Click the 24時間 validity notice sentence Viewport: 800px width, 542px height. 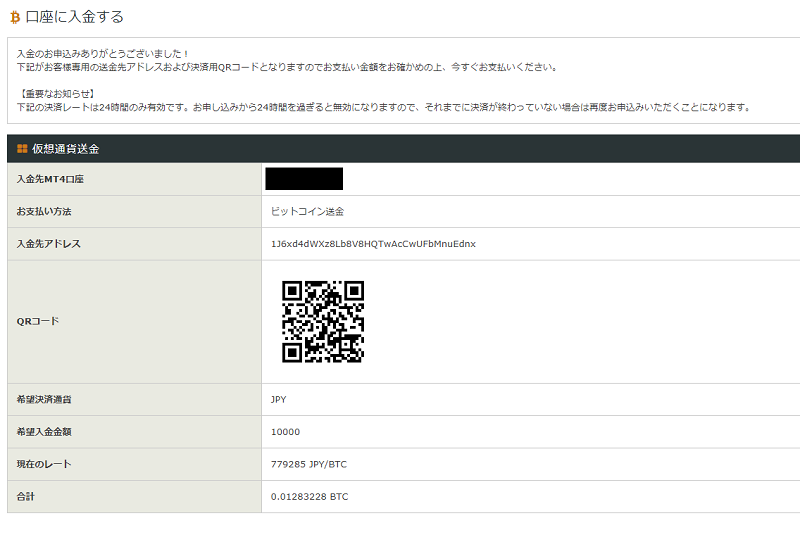[383, 107]
